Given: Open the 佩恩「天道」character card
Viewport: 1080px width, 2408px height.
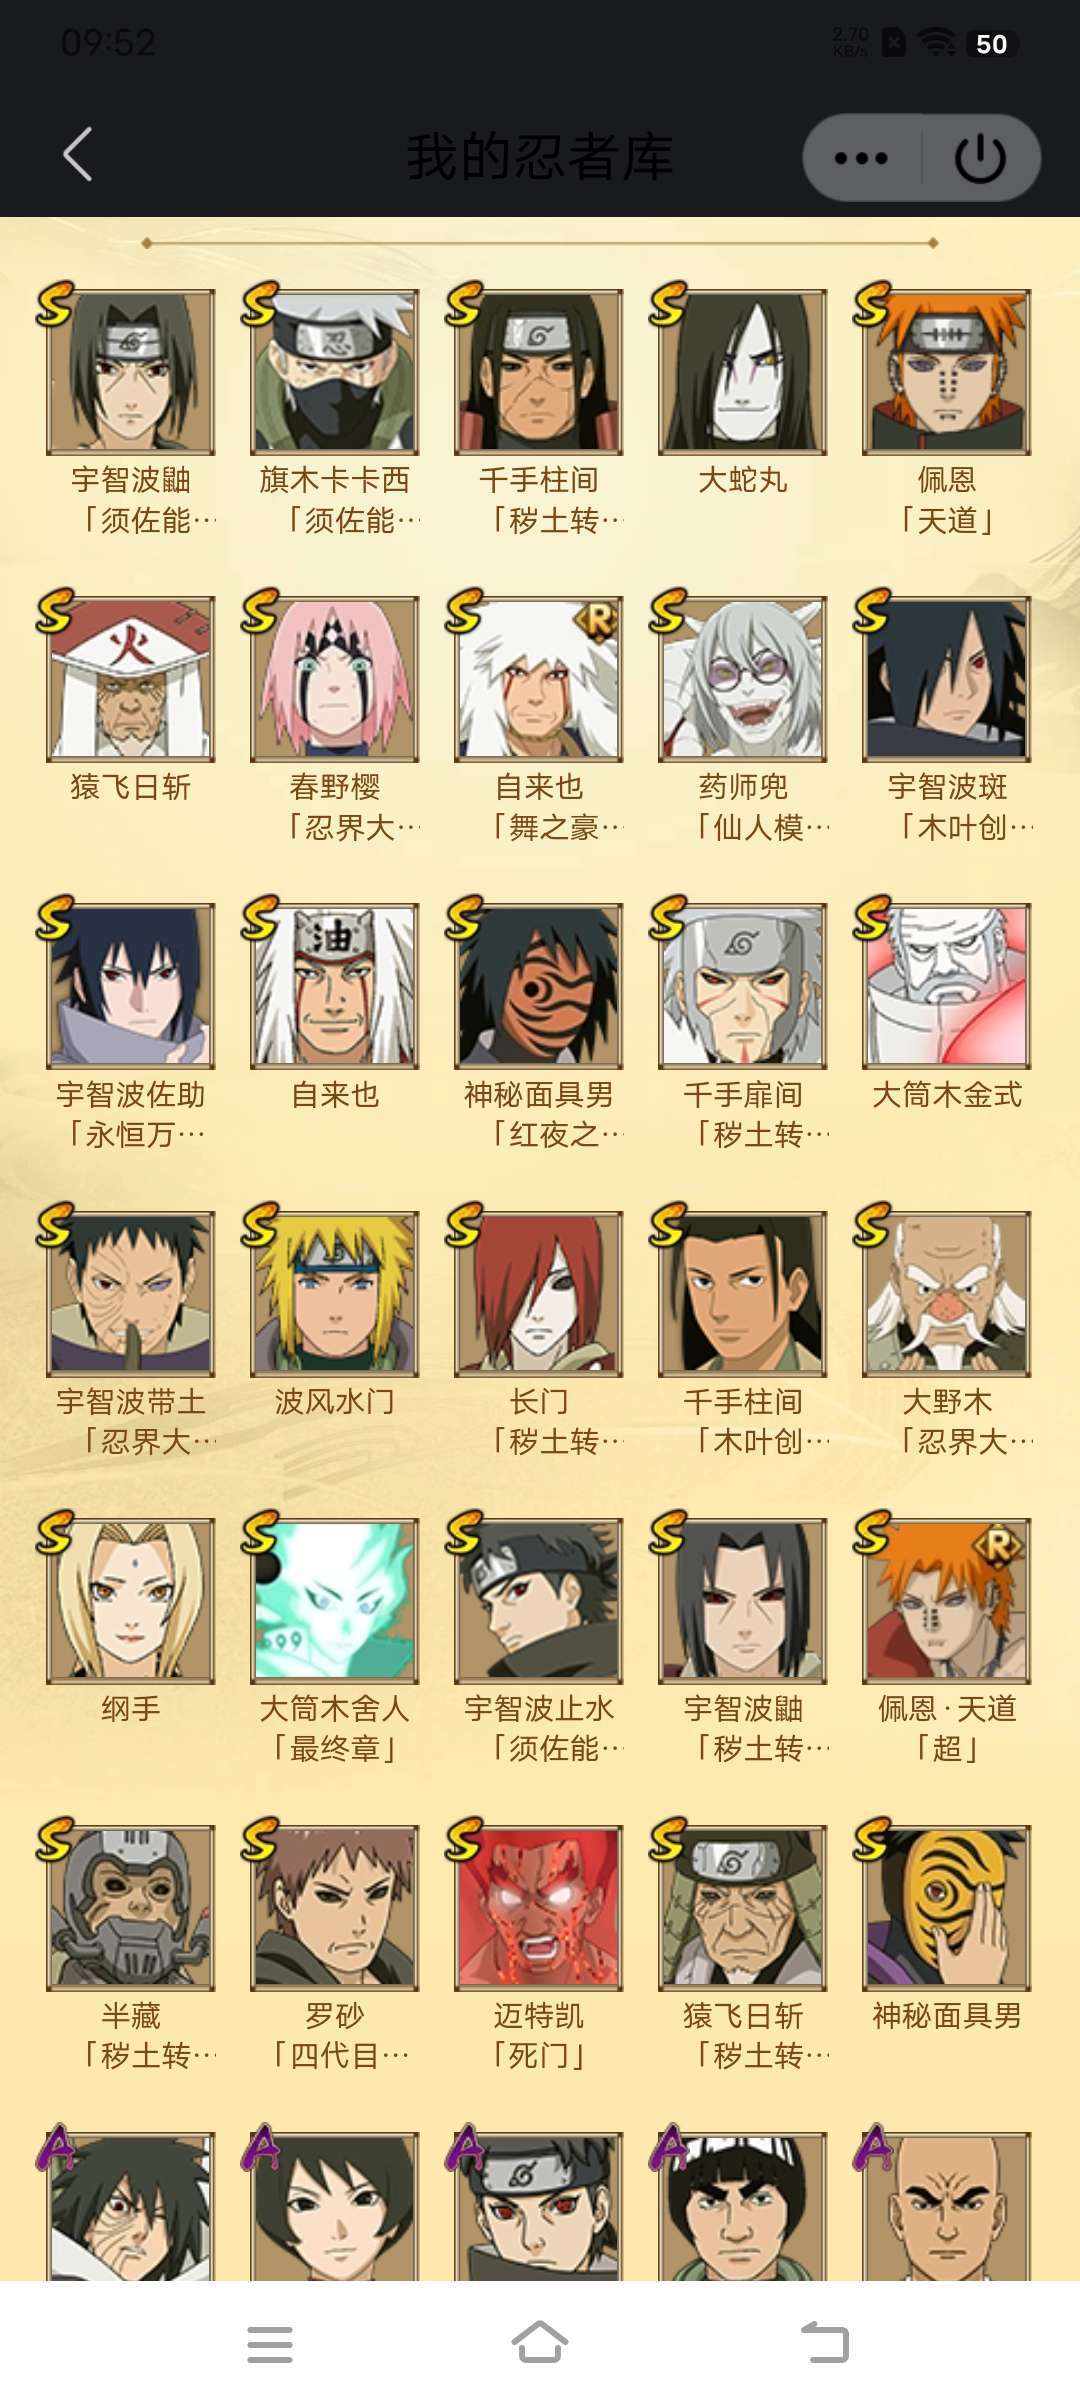Looking at the screenshot, I should (947, 372).
